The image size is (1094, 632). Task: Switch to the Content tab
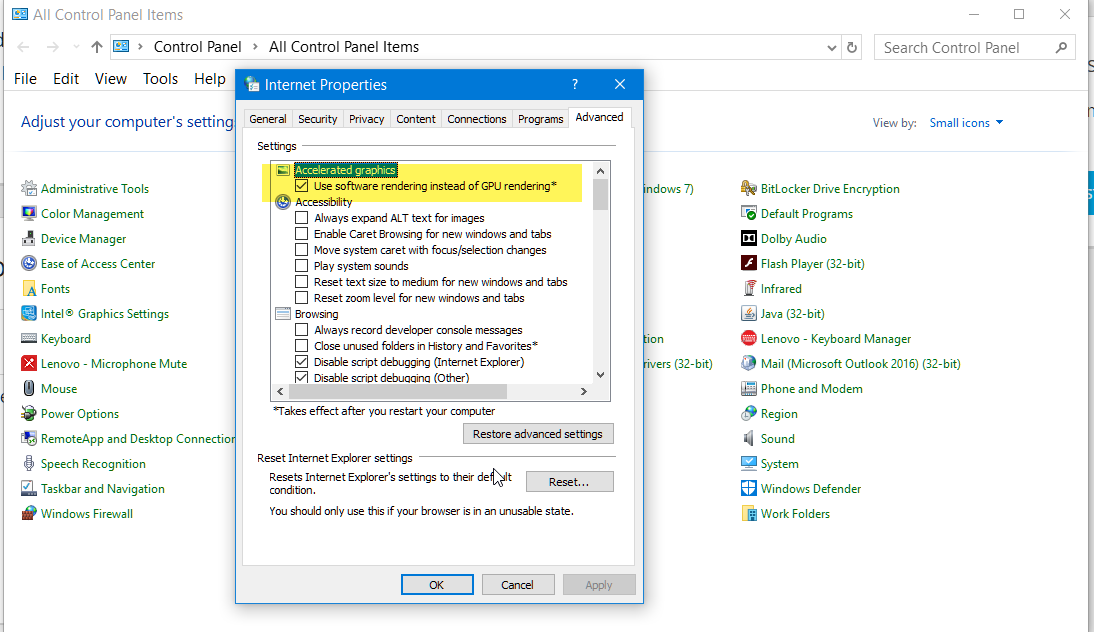416,119
